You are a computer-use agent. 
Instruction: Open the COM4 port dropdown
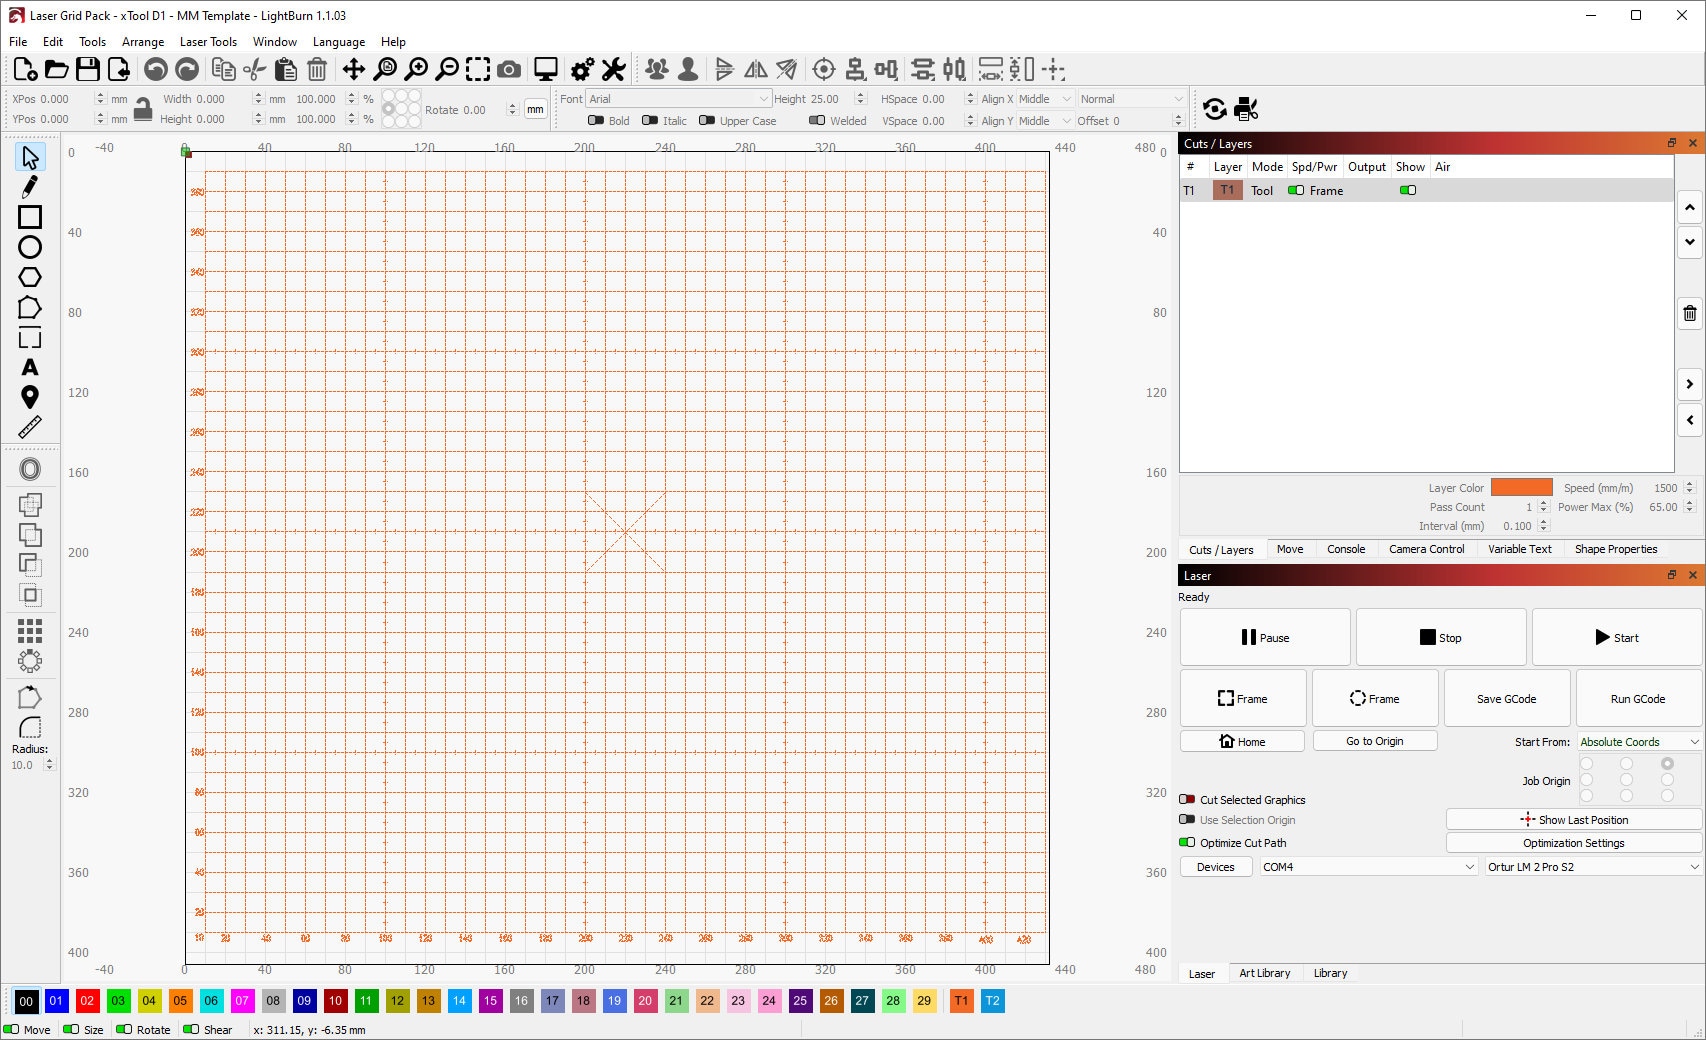pos(1367,866)
